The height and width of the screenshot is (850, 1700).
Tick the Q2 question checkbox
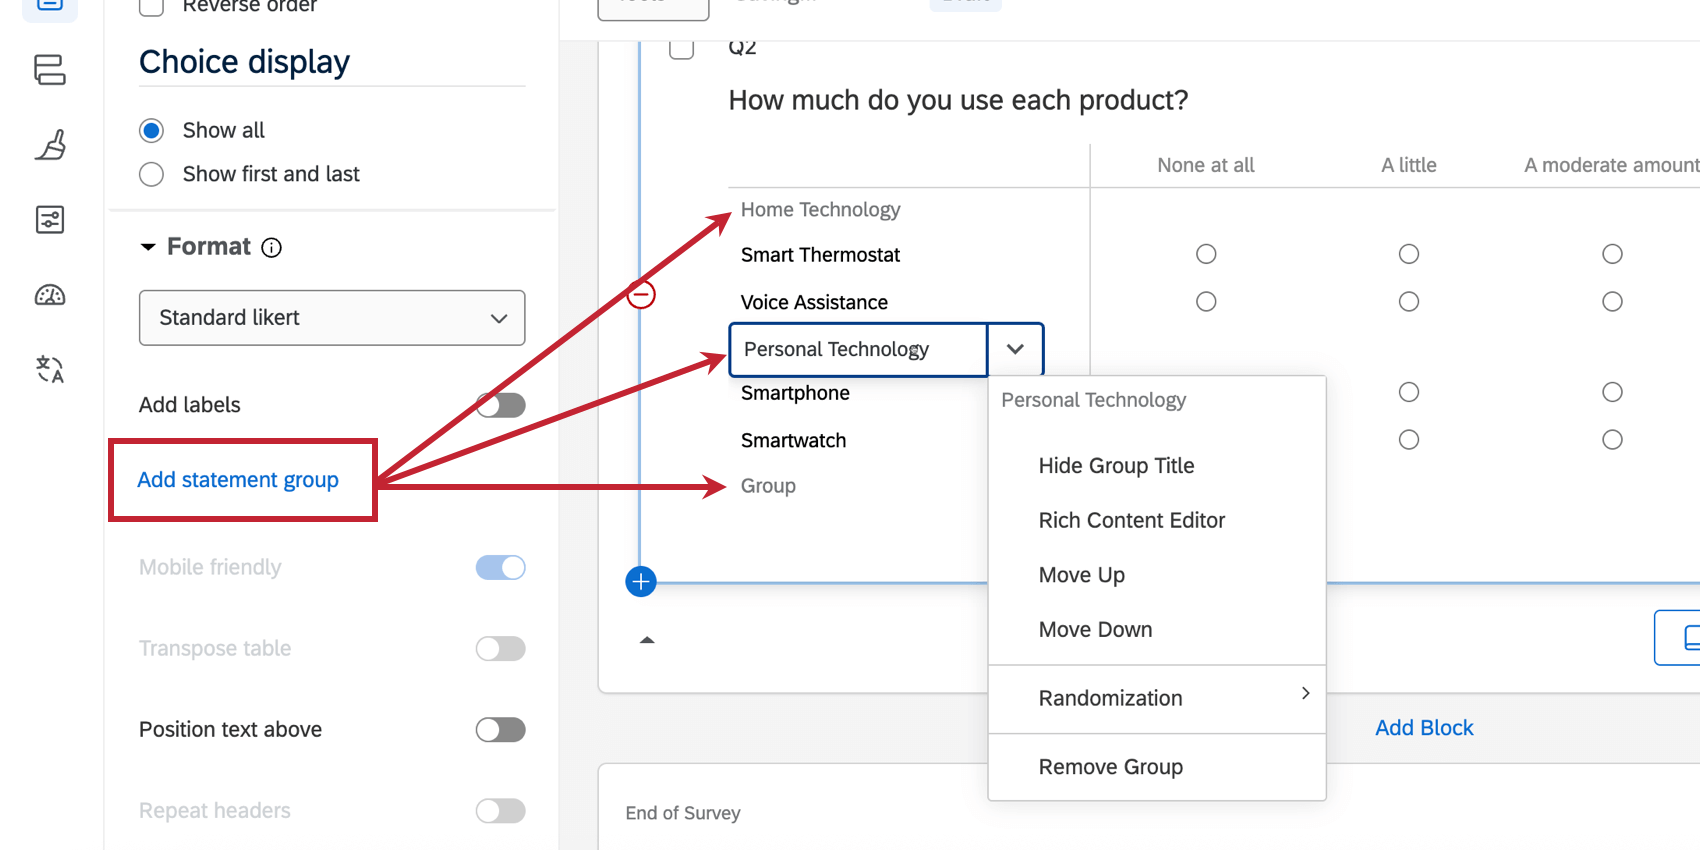(x=682, y=48)
